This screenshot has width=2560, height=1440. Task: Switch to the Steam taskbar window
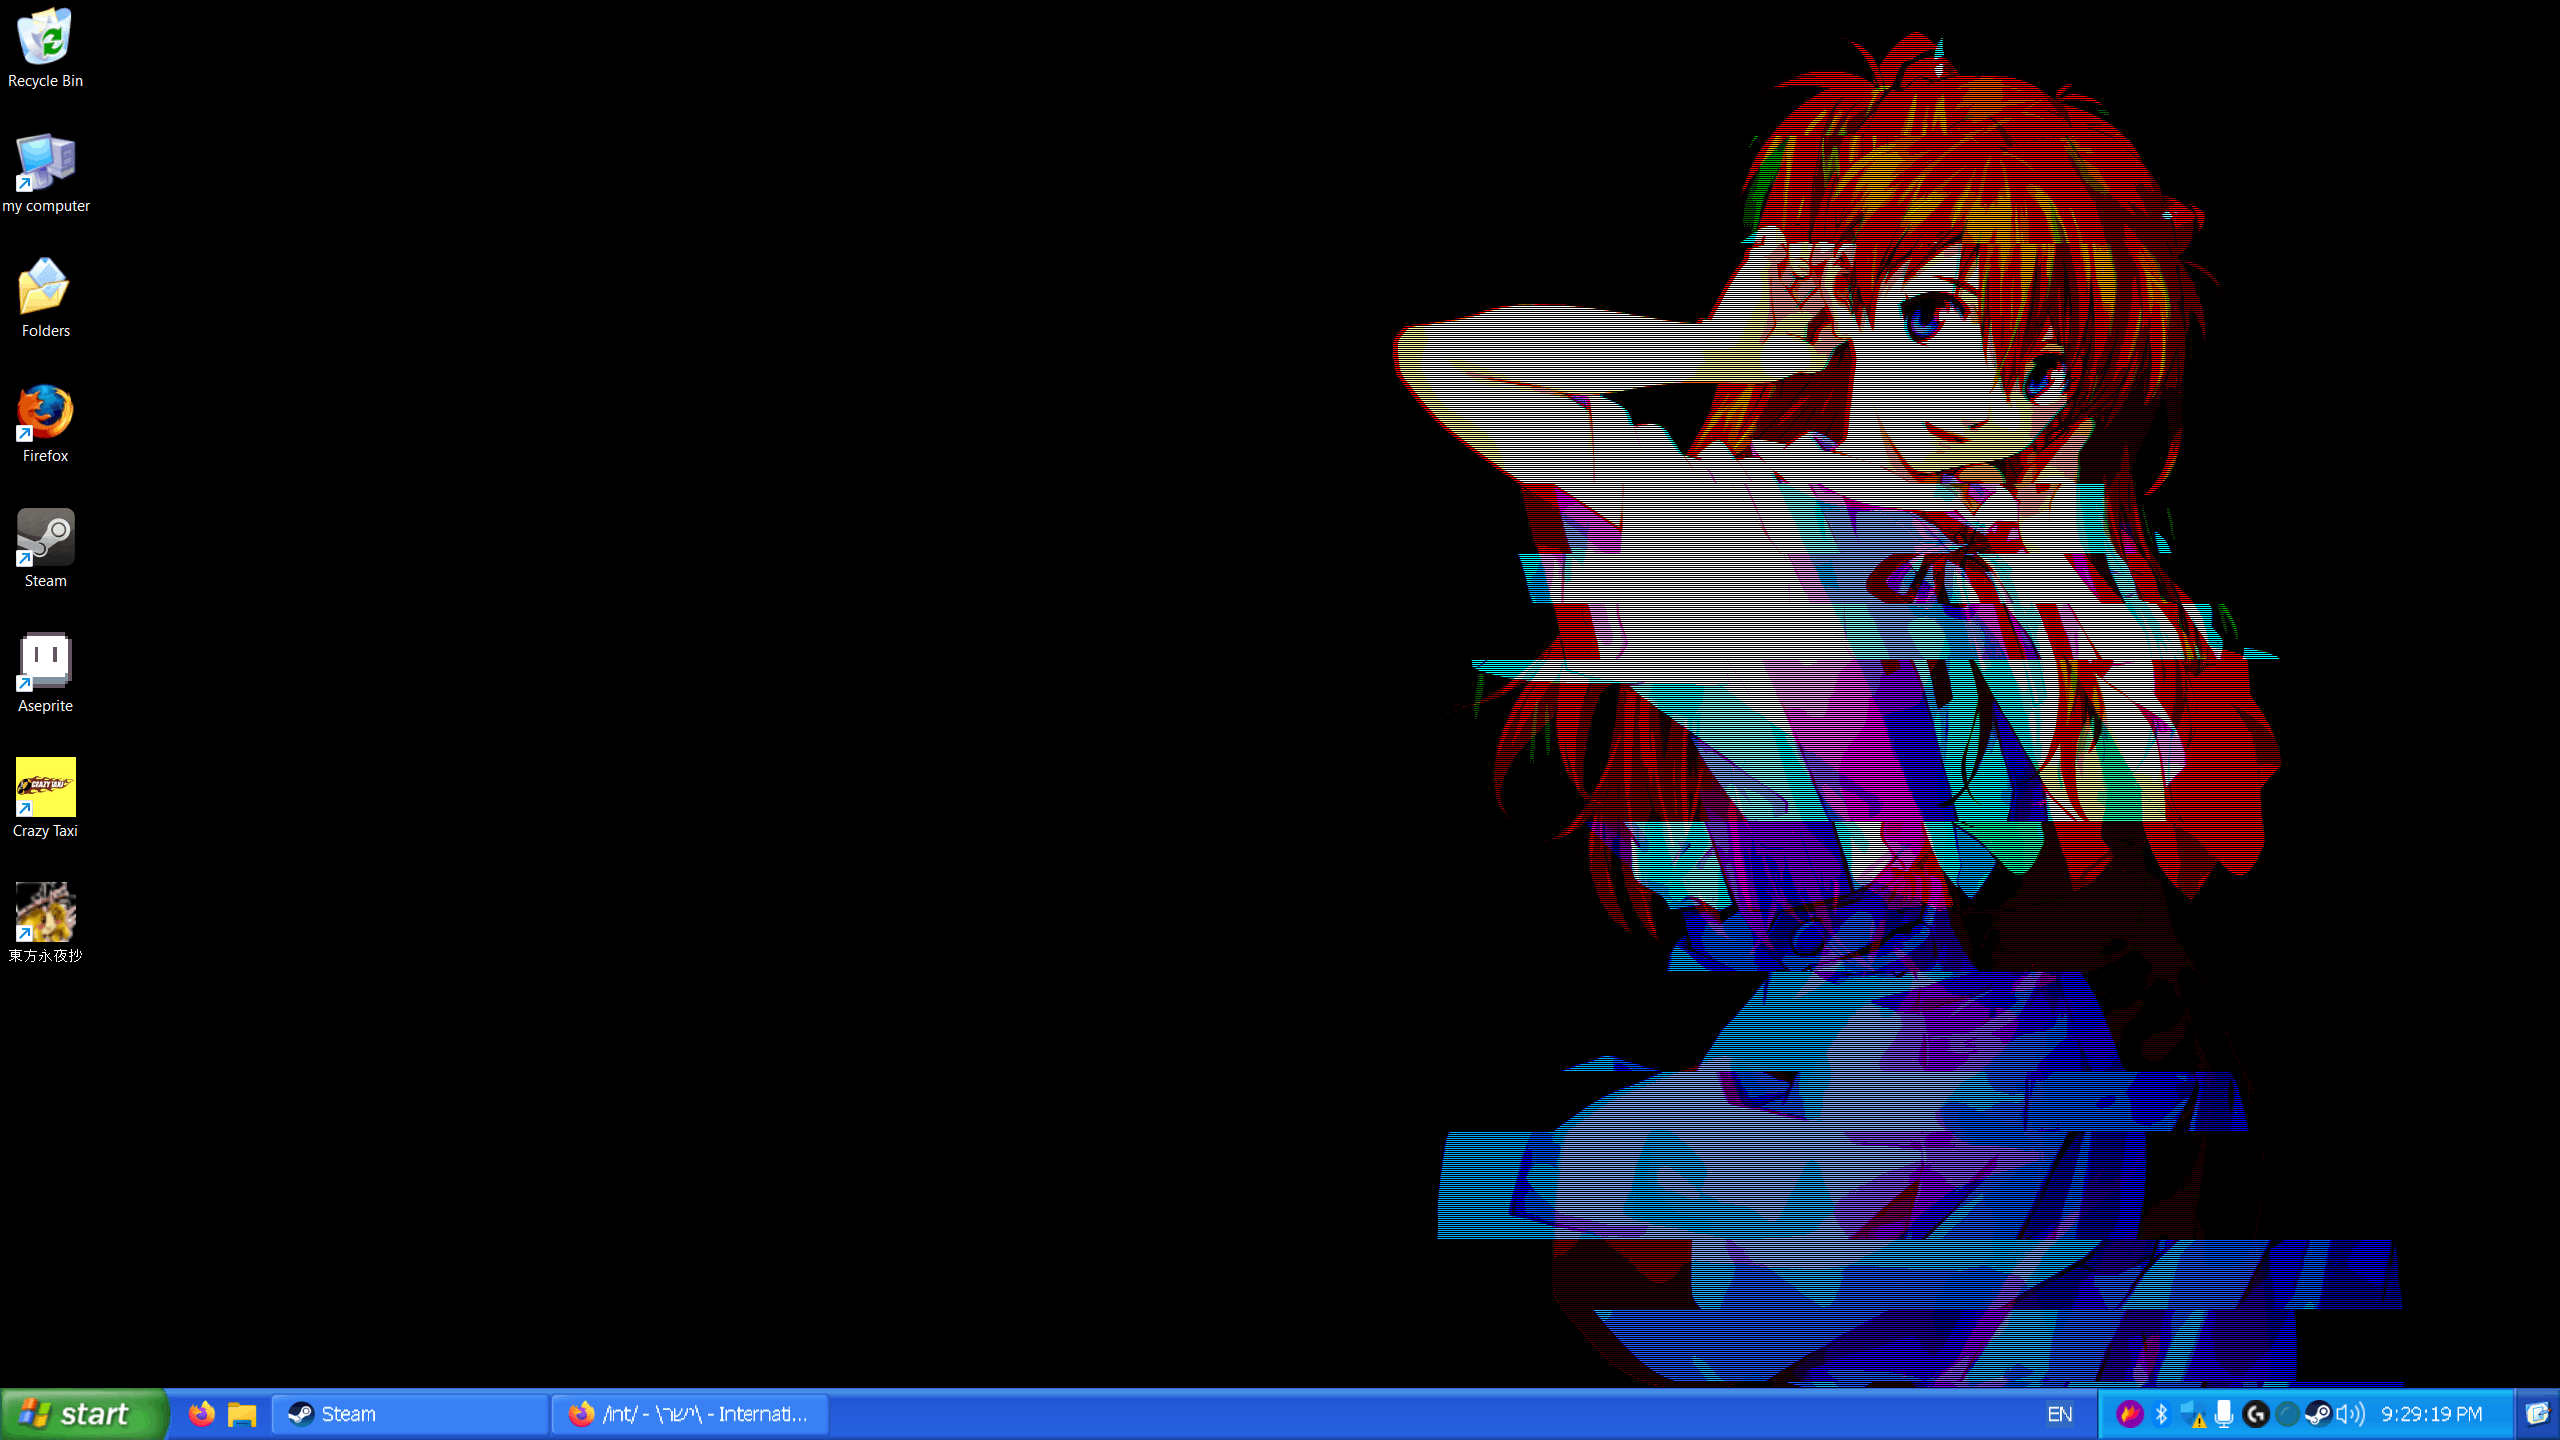pos(410,1413)
